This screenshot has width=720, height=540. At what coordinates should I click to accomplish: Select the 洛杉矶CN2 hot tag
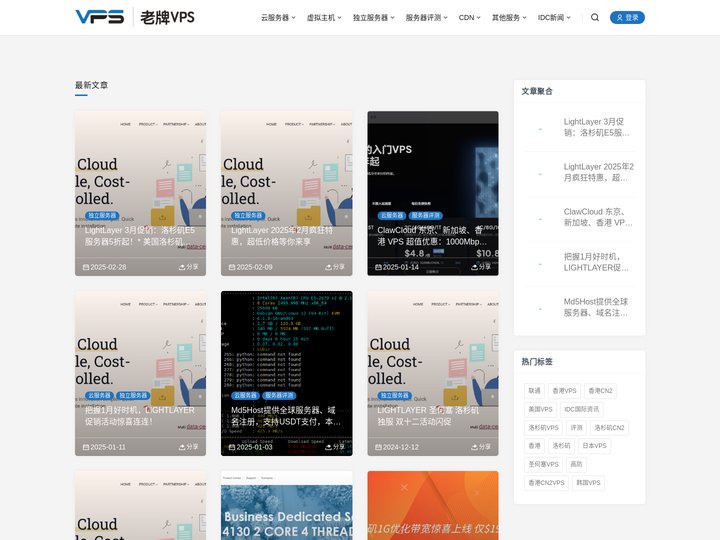pyautogui.click(x=609, y=428)
